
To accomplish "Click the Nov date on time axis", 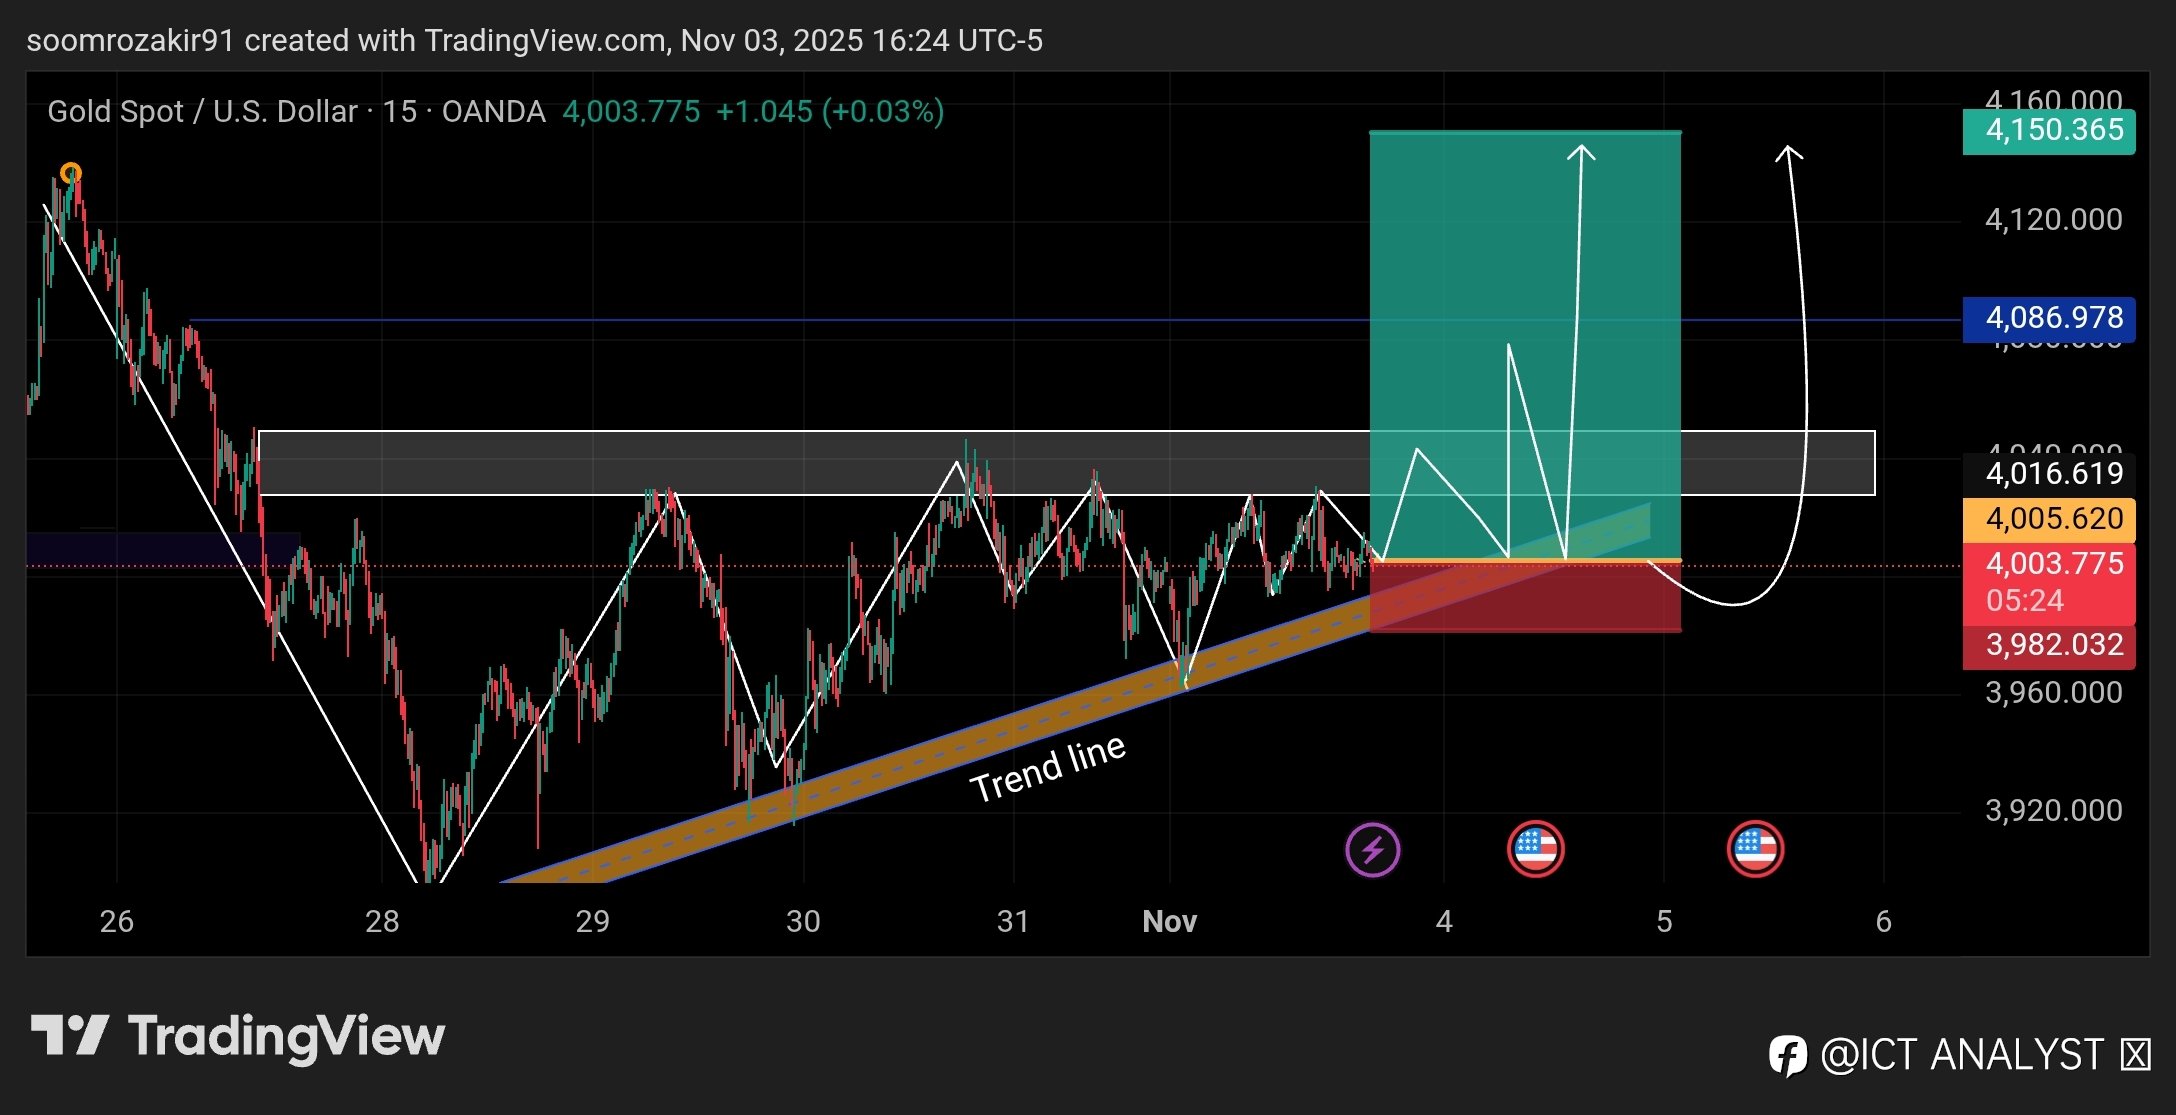I will (1169, 921).
